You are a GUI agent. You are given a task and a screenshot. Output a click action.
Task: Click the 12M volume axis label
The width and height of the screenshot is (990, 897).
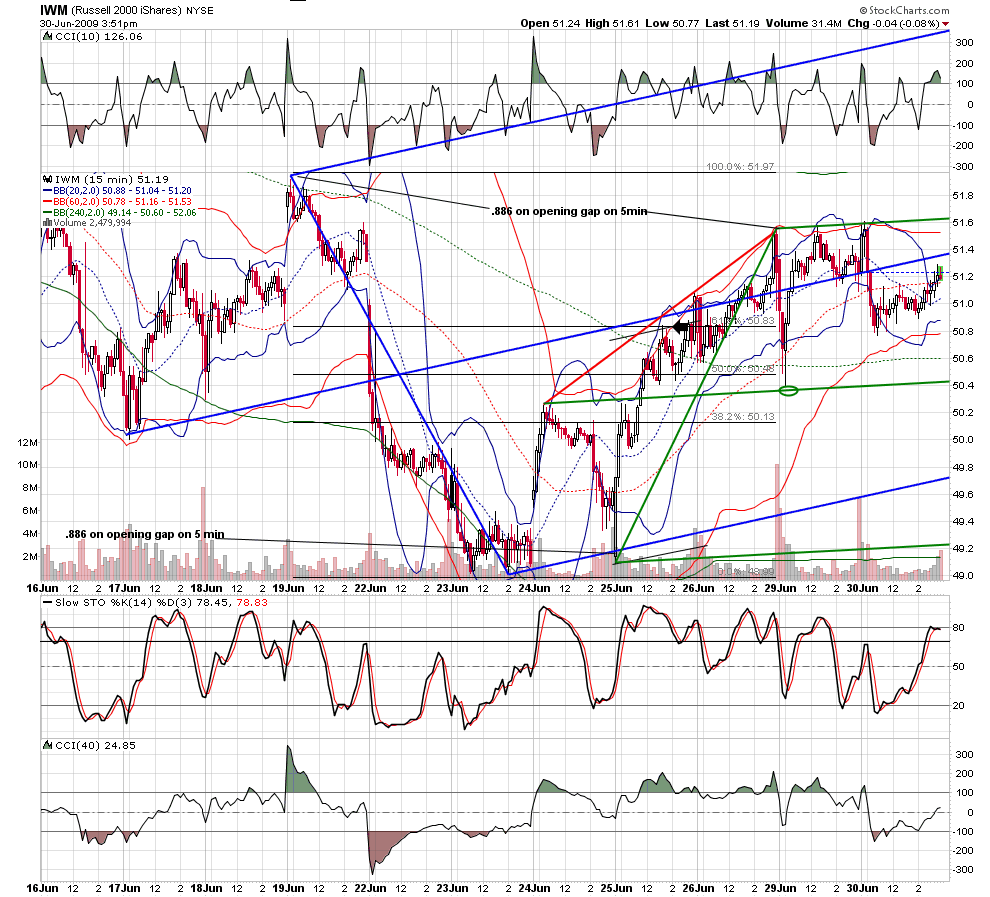click(x=28, y=442)
